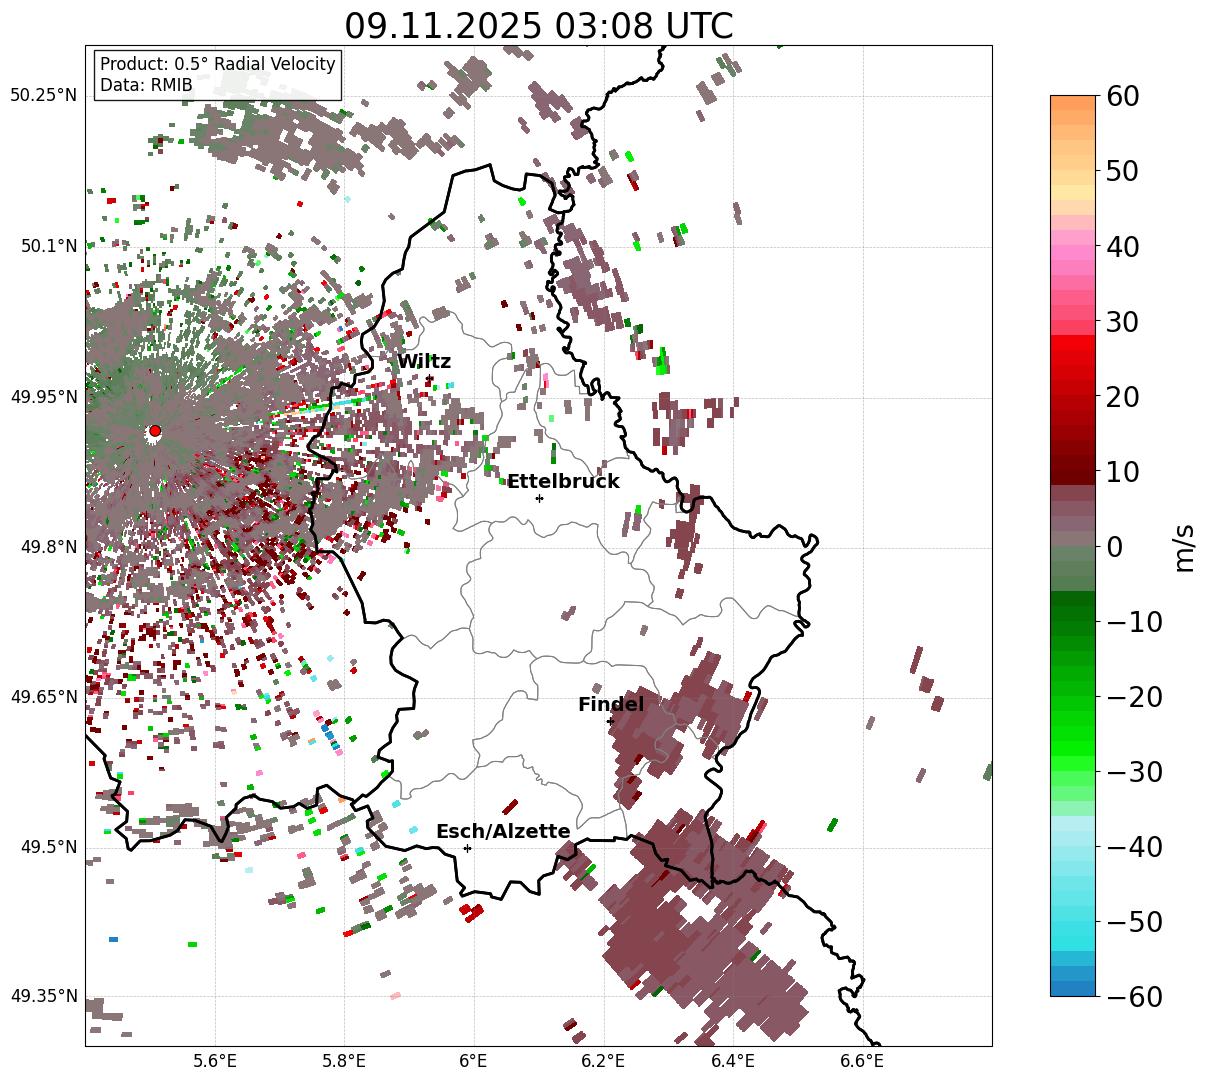Click the Ettelbruck city label
The height and width of the screenshot is (1081, 1207).
tap(563, 481)
